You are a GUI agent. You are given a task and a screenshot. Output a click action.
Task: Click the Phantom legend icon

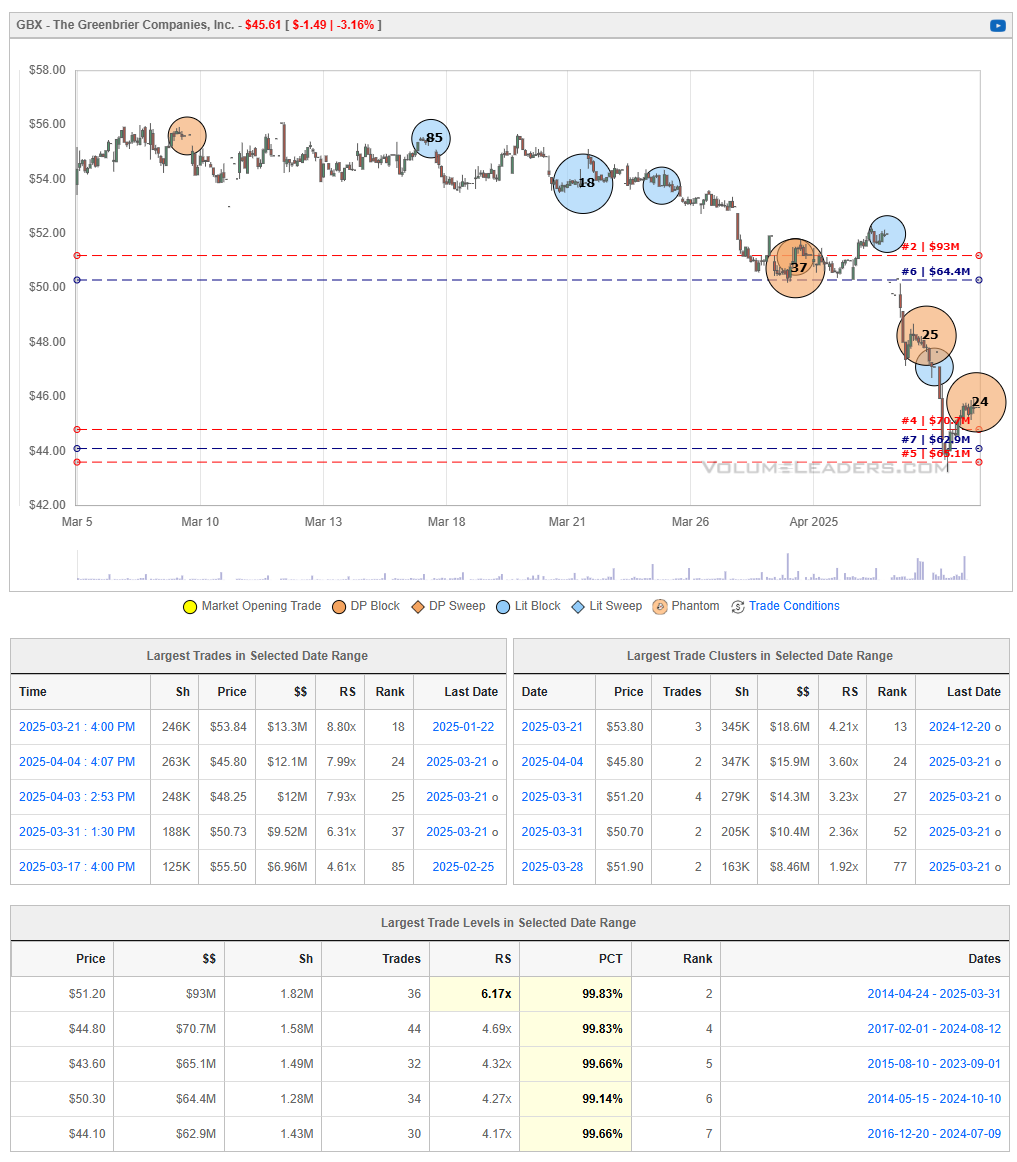(x=660, y=607)
